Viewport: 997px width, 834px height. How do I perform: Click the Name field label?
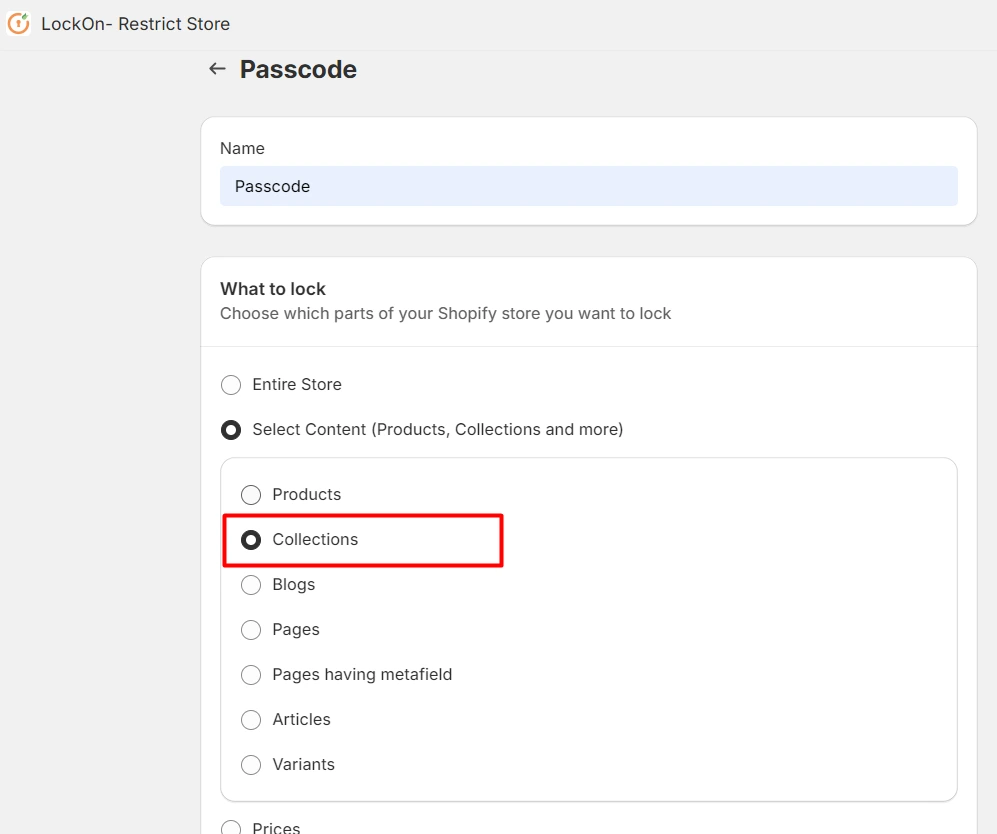(242, 148)
